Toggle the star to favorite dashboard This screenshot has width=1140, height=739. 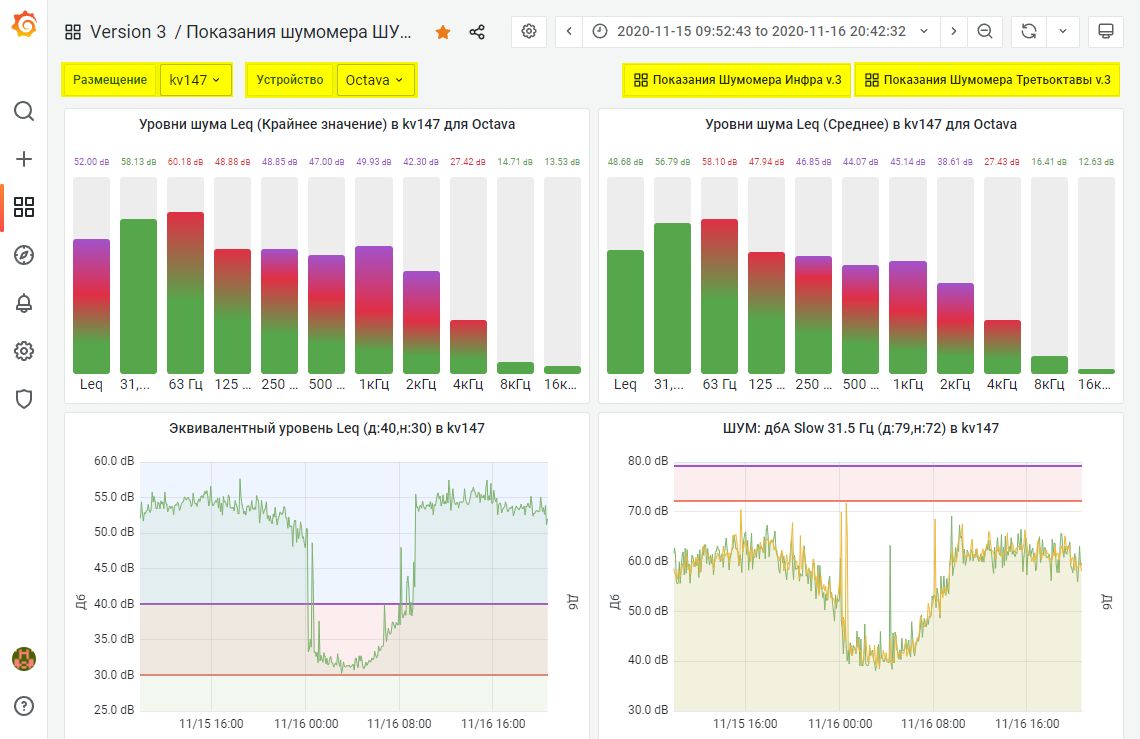pos(443,32)
